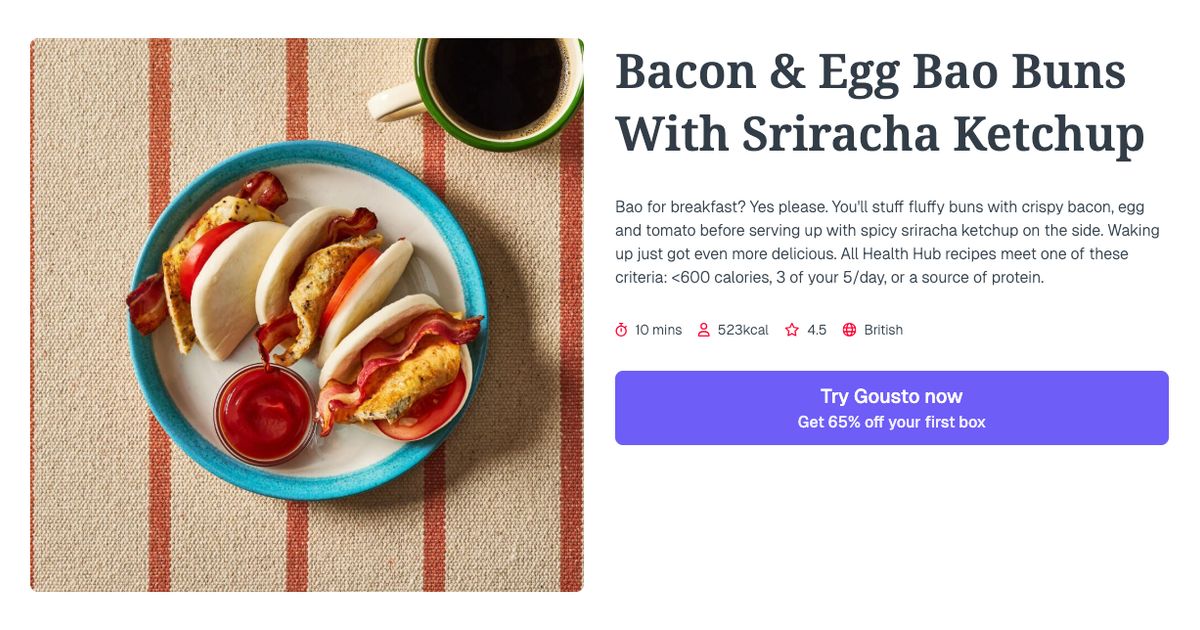This screenshot has width=1200, height=630.
Task: Click the bao buns recipe photo
Action: 308,313
